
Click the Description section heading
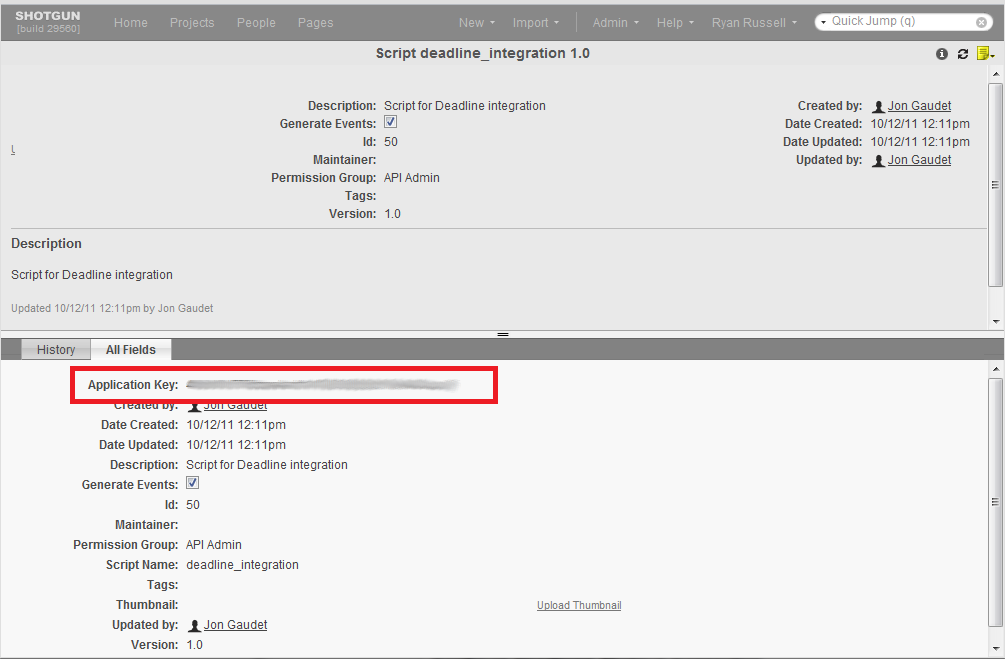pos(46,244)
